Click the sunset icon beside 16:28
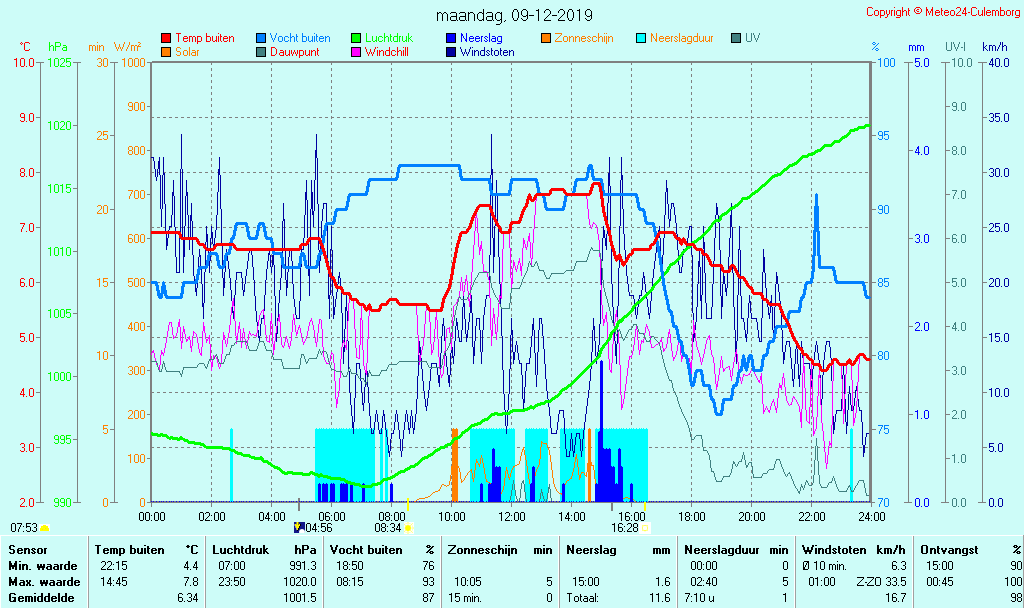This screenshot has height=608, width=1026. point(645,527)
